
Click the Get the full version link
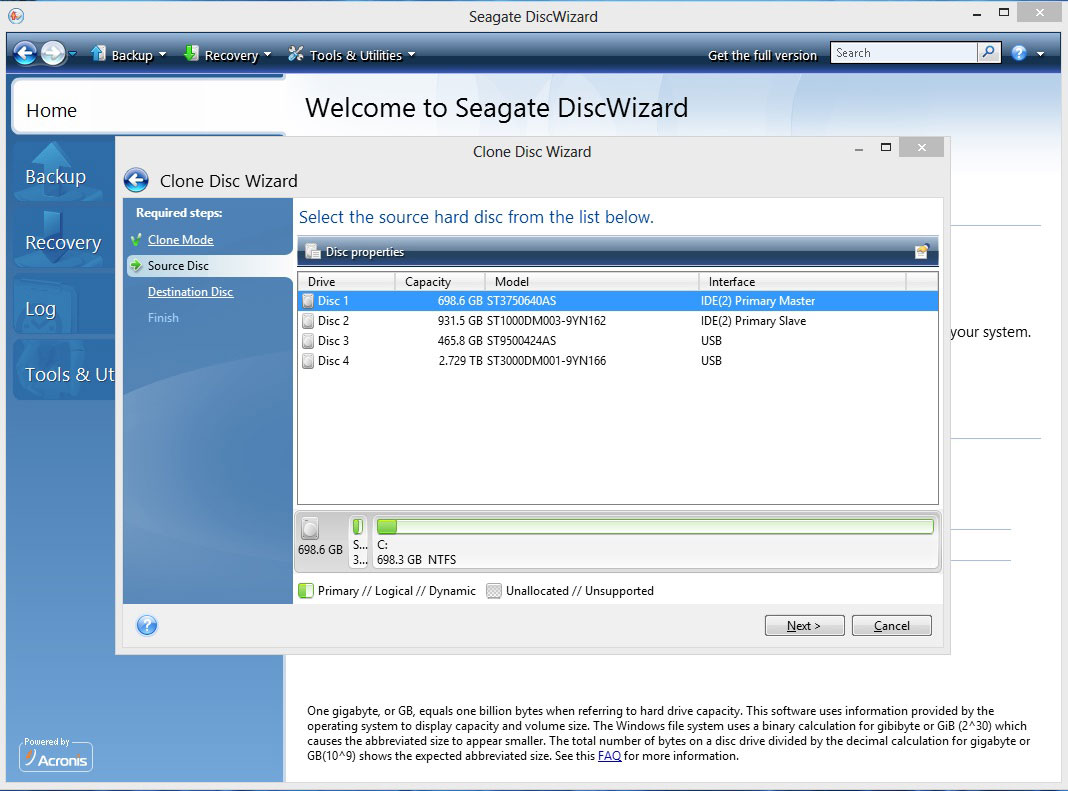pos(762,55)
